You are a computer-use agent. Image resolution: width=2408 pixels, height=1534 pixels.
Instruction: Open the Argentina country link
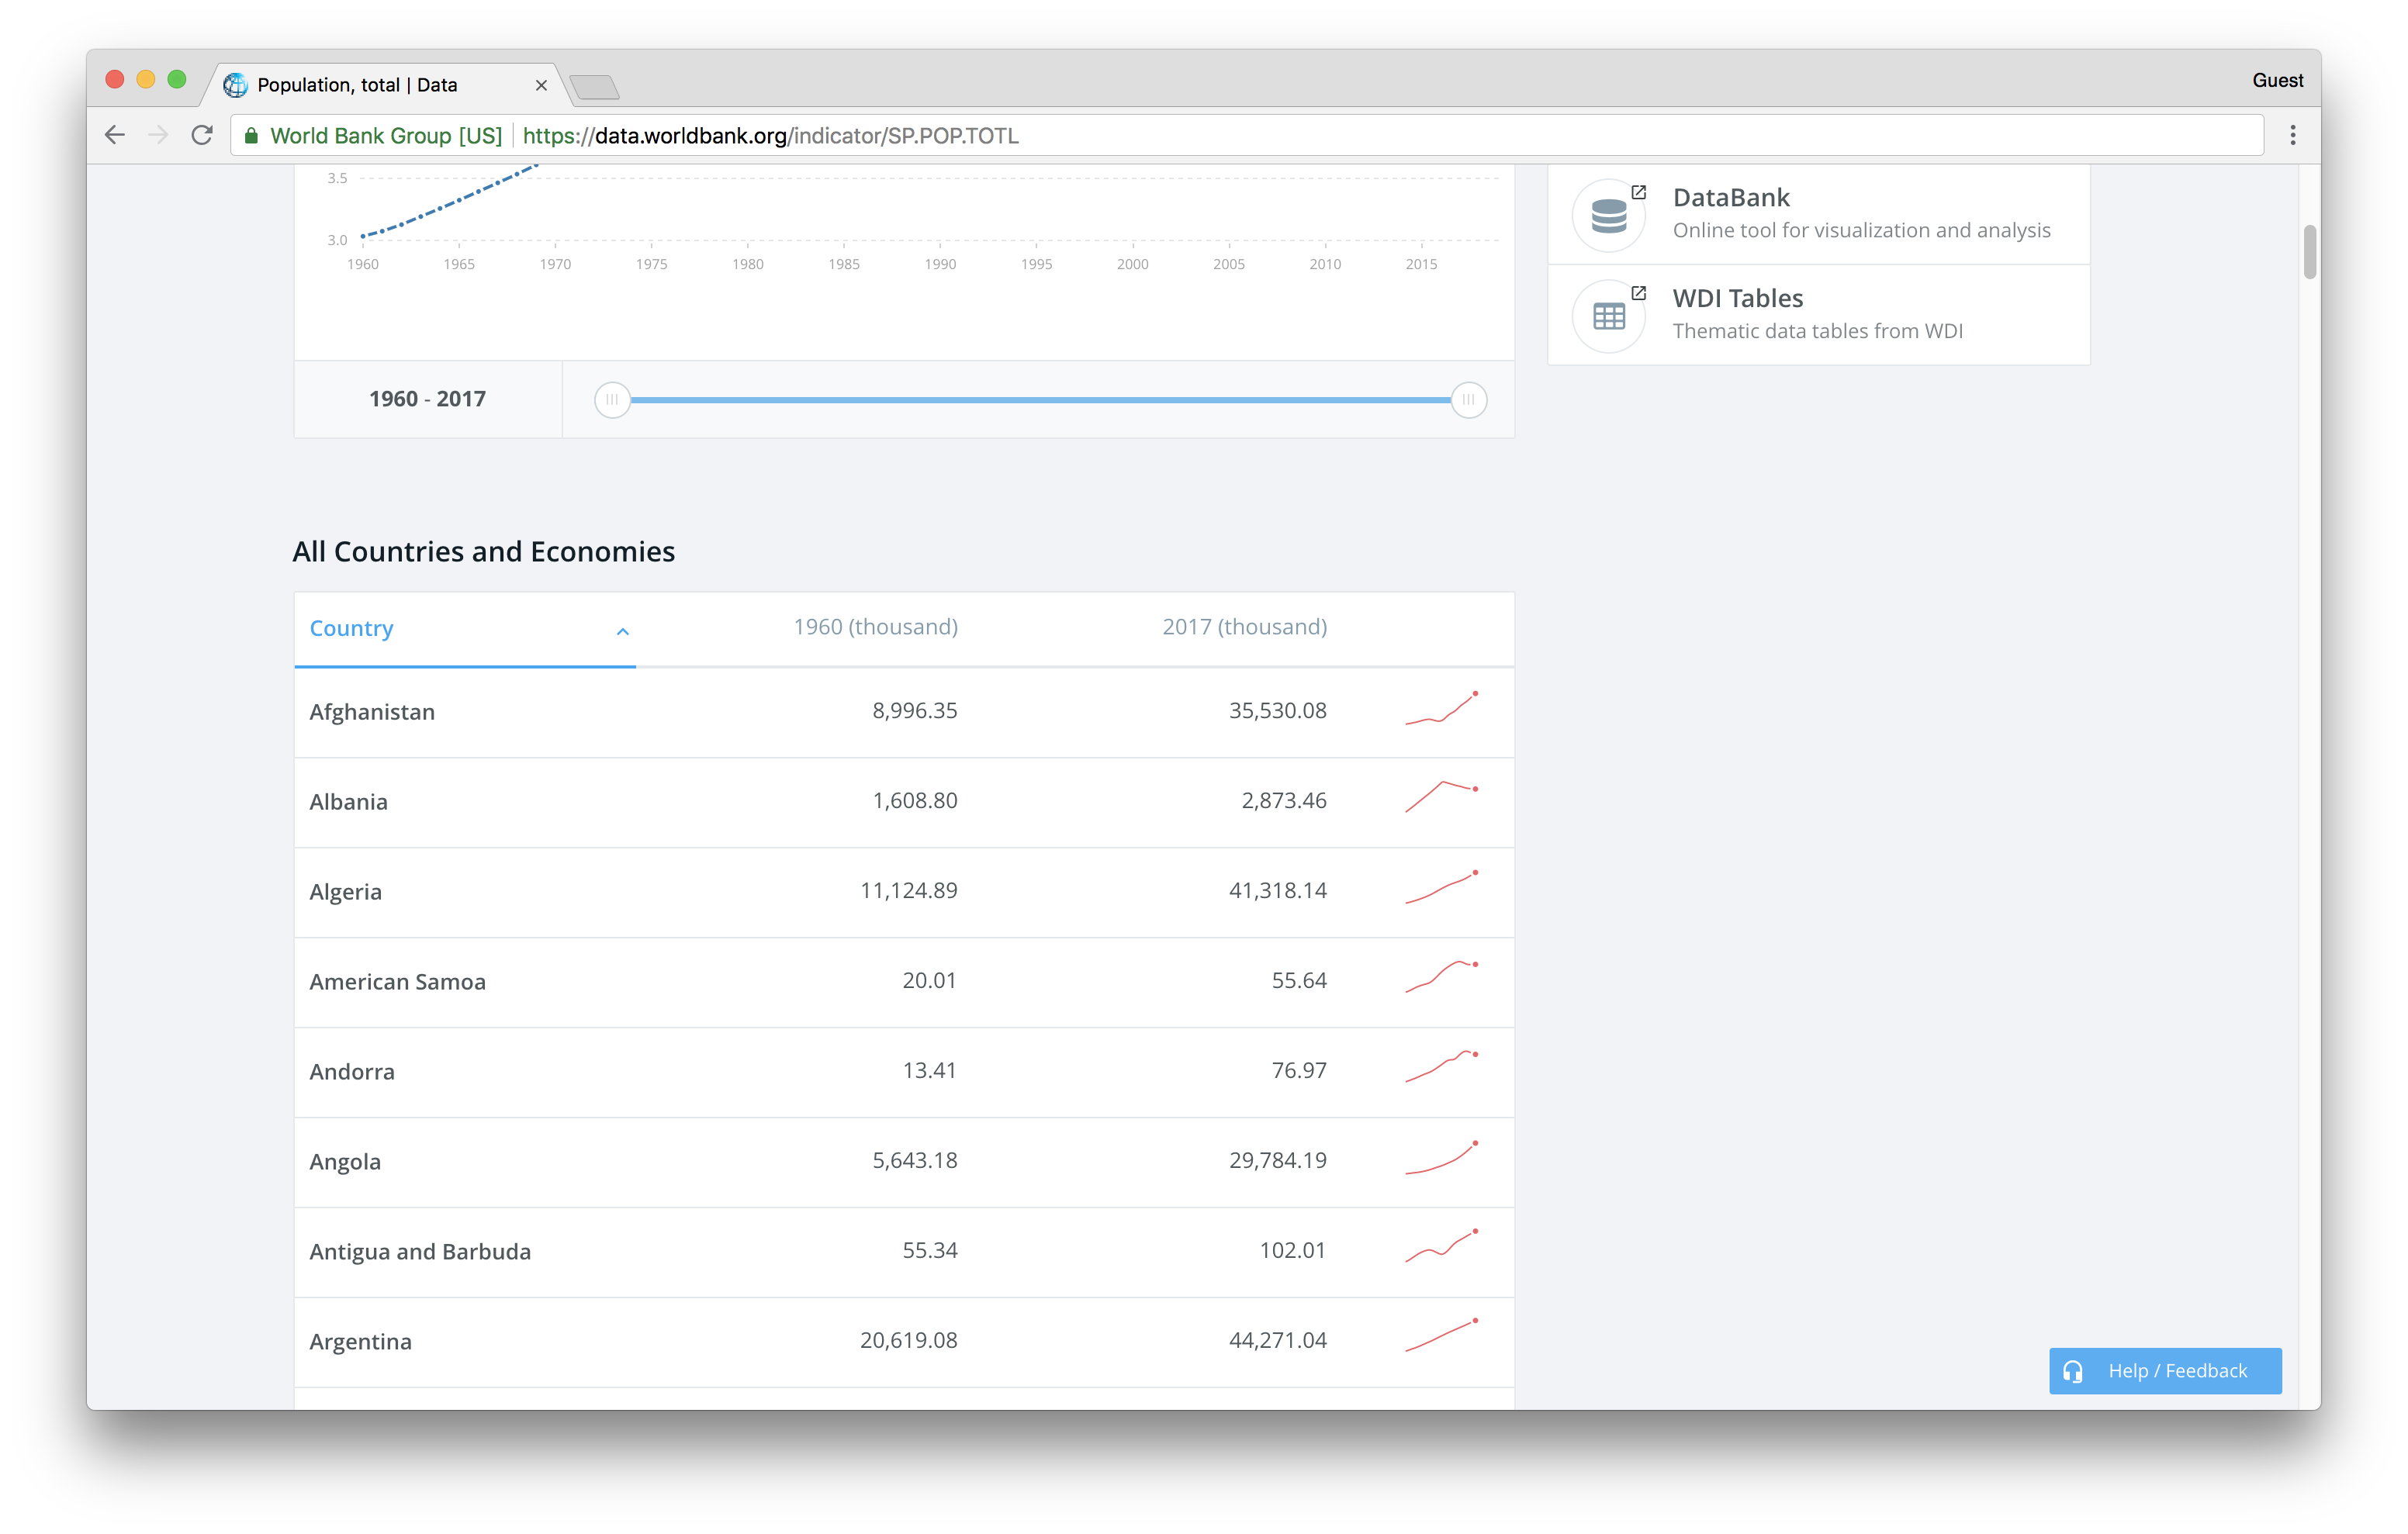pyautogui.click(x=360, y=1341)
